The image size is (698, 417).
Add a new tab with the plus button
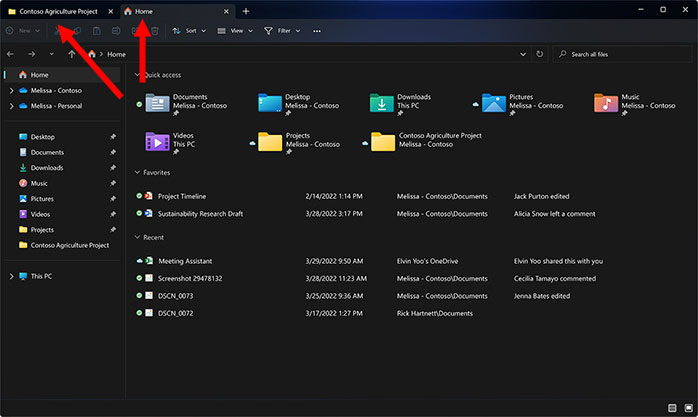pyautogui.click(x=246, y=11)
